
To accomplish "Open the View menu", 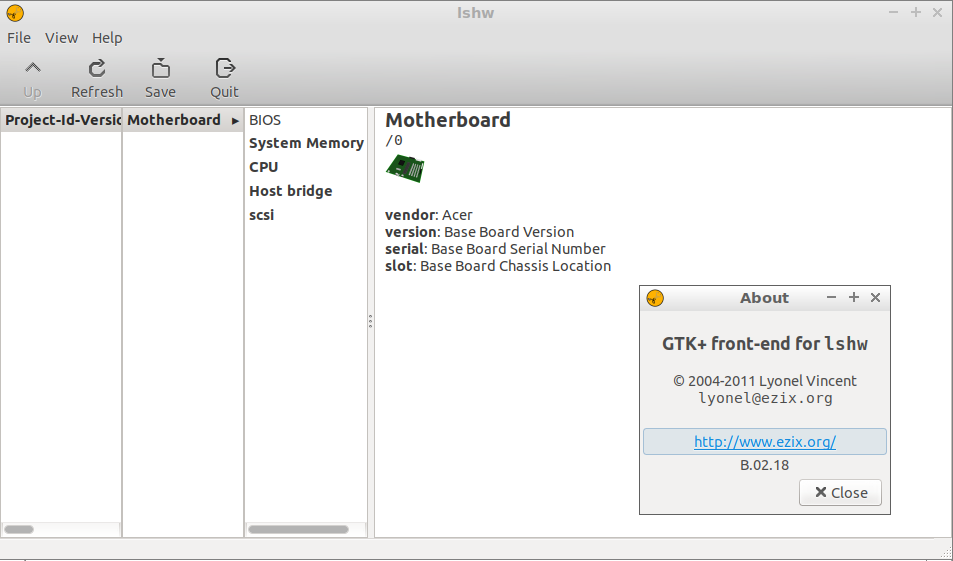I will coord(61,38).
